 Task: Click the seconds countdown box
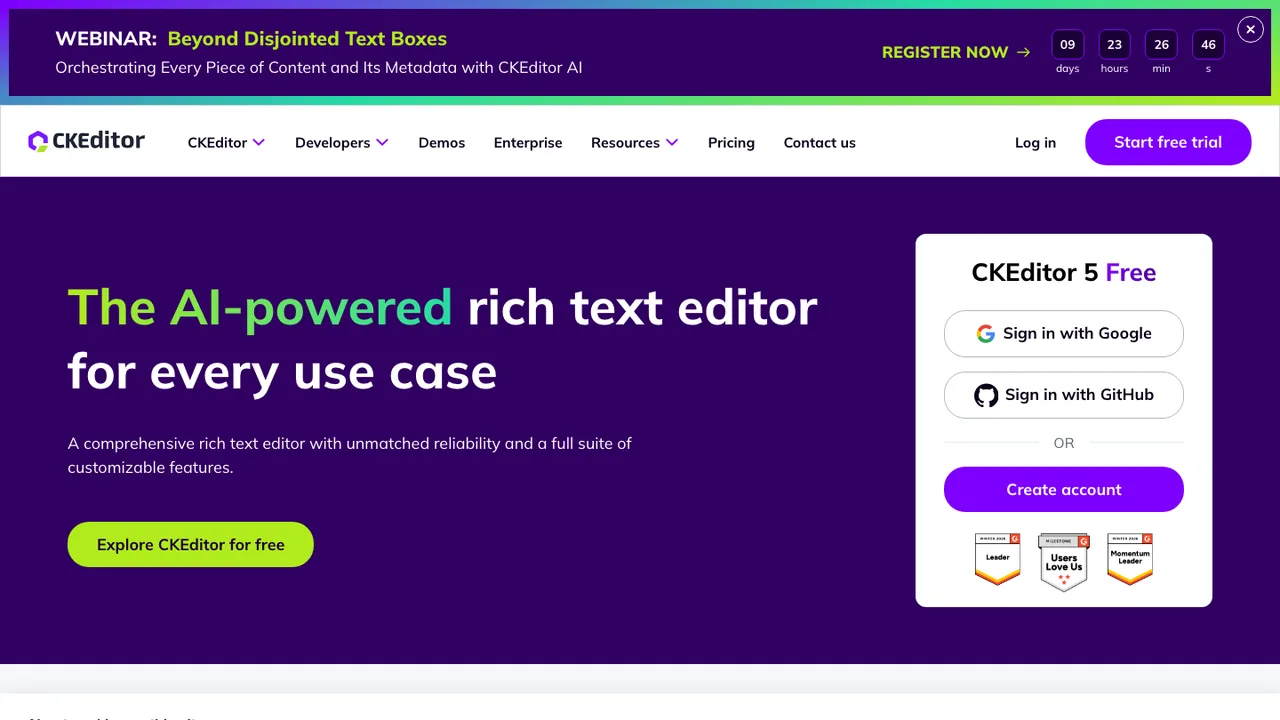(1208, 45)
